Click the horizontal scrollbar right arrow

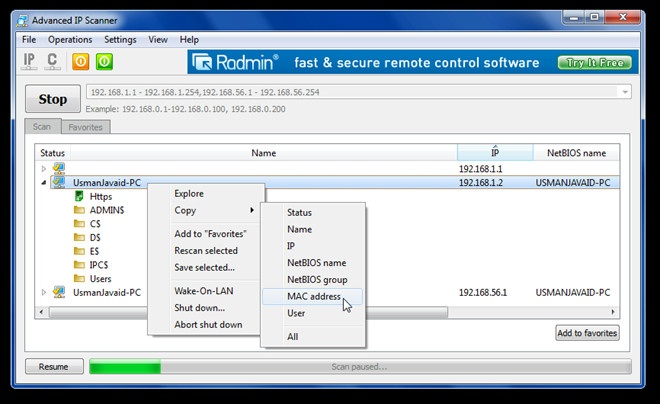coord(613,312)
